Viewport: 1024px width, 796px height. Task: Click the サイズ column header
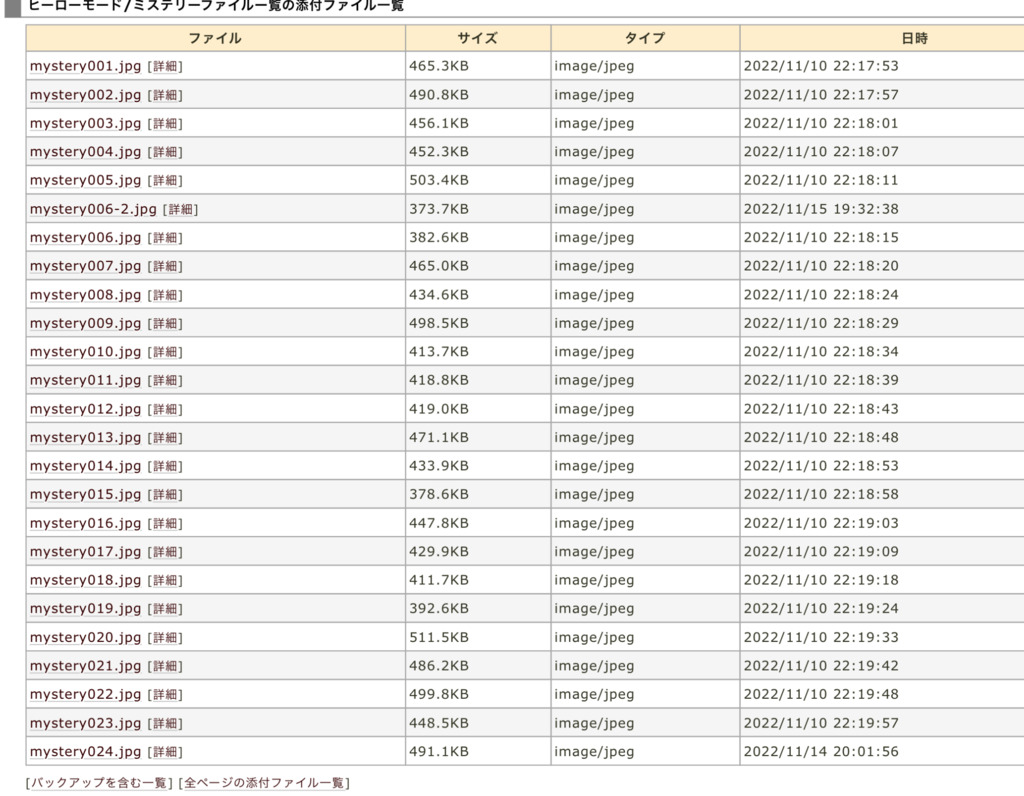[x=477, y=38]
